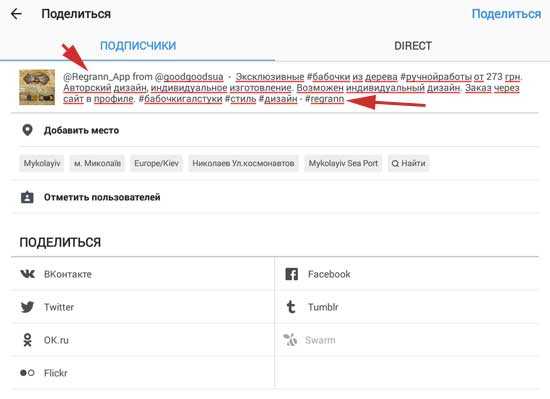
Task: Click the Найти location search chip
Action: point(408,163)
